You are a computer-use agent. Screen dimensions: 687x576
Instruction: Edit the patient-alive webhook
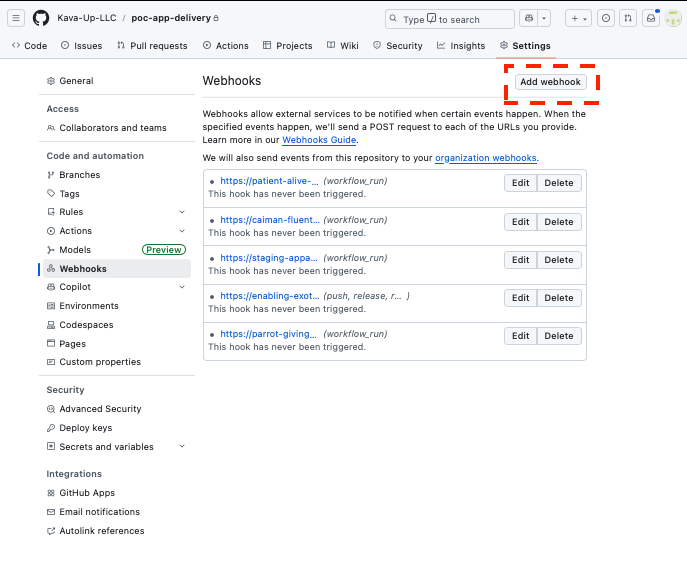(520, 183)
